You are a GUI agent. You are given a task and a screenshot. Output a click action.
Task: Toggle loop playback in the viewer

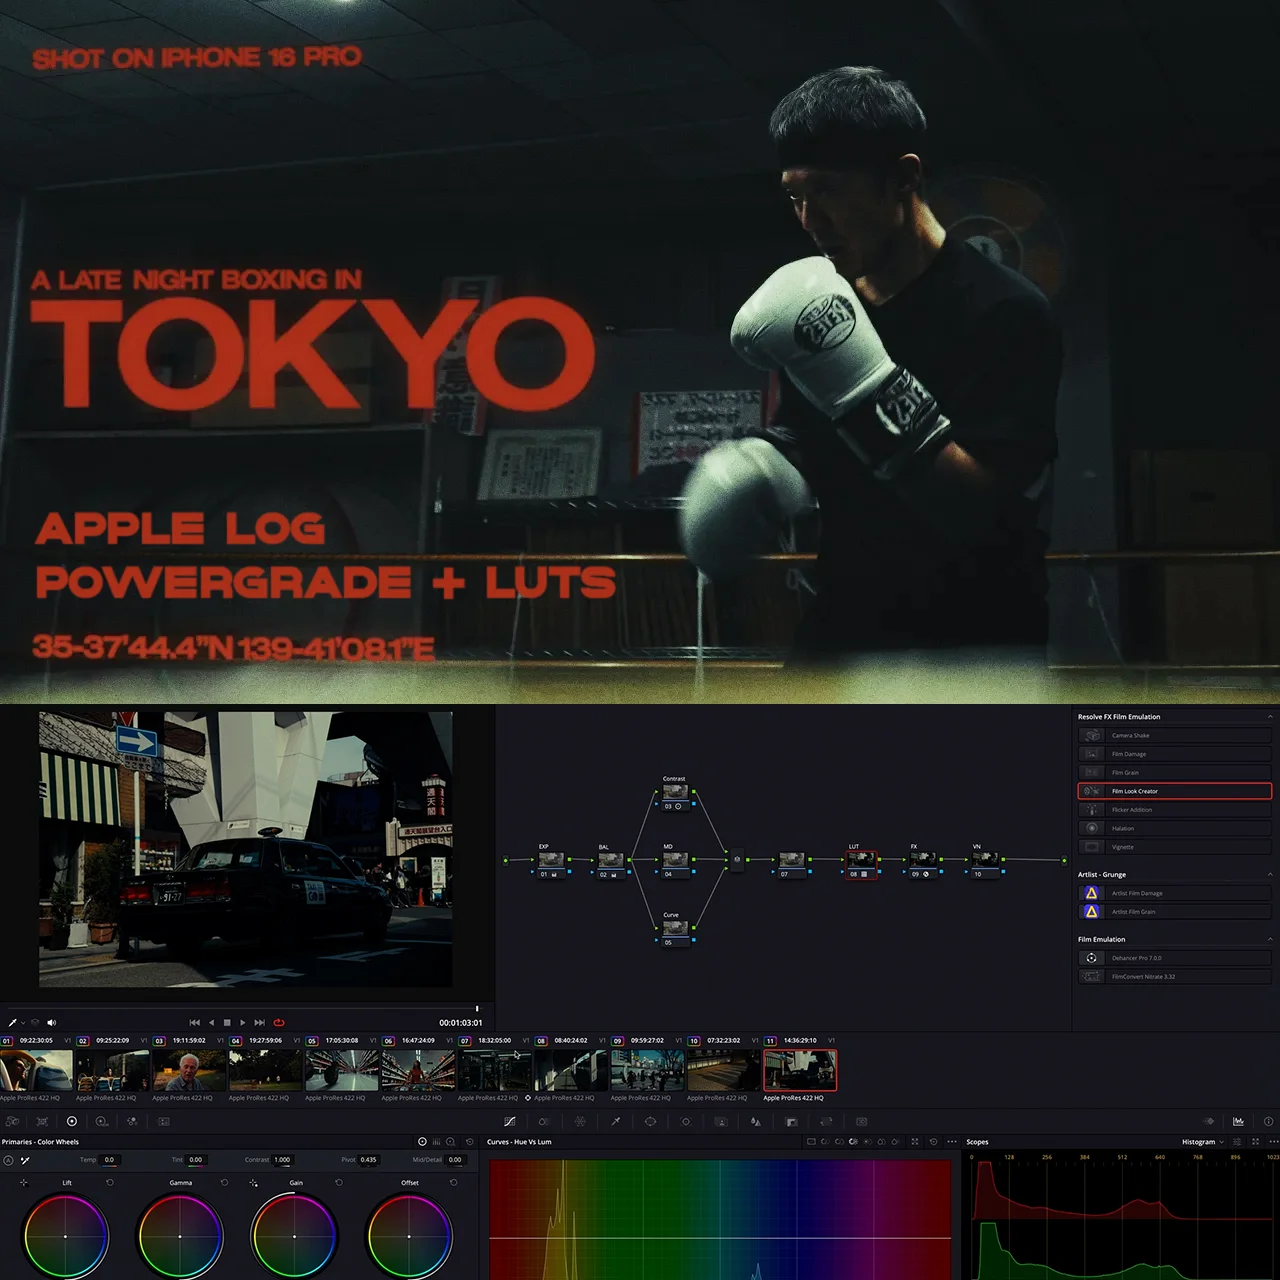(x=279, y=1022)
